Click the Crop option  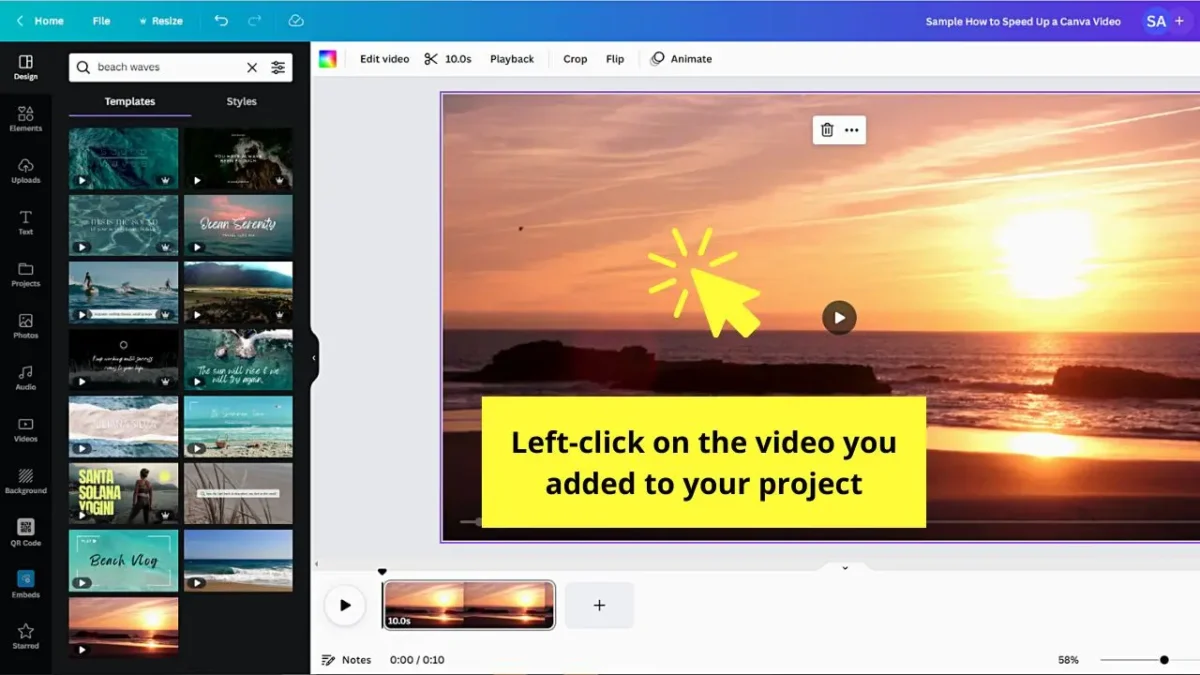[x=575, y=59]
